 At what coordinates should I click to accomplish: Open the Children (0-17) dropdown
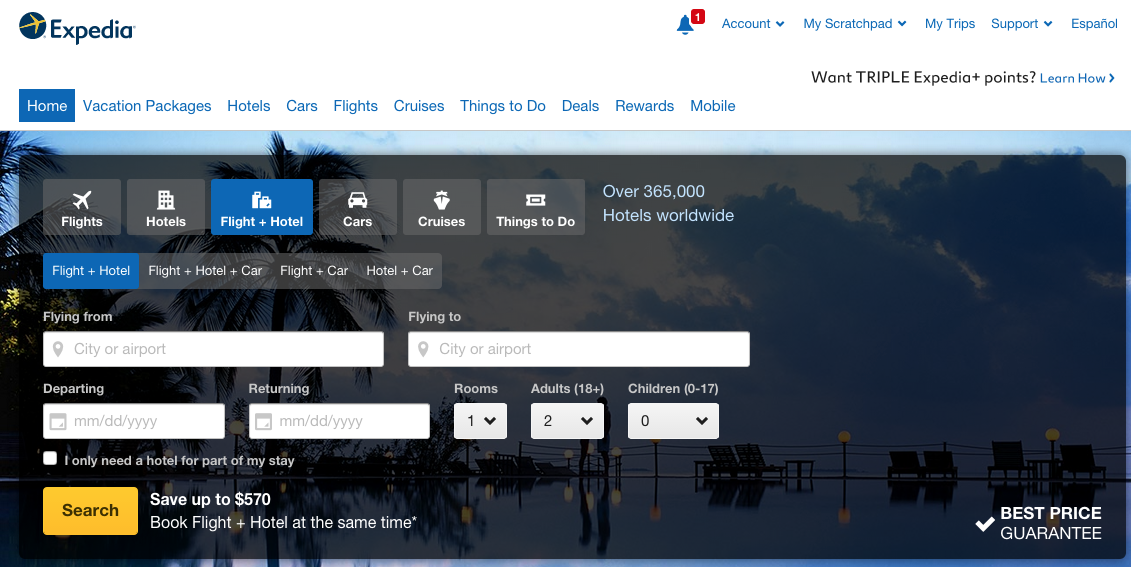[673, 421]
